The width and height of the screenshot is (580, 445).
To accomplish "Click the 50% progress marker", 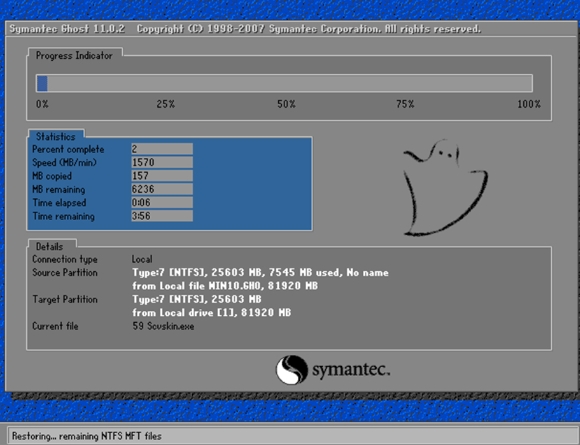I will 286,104.
